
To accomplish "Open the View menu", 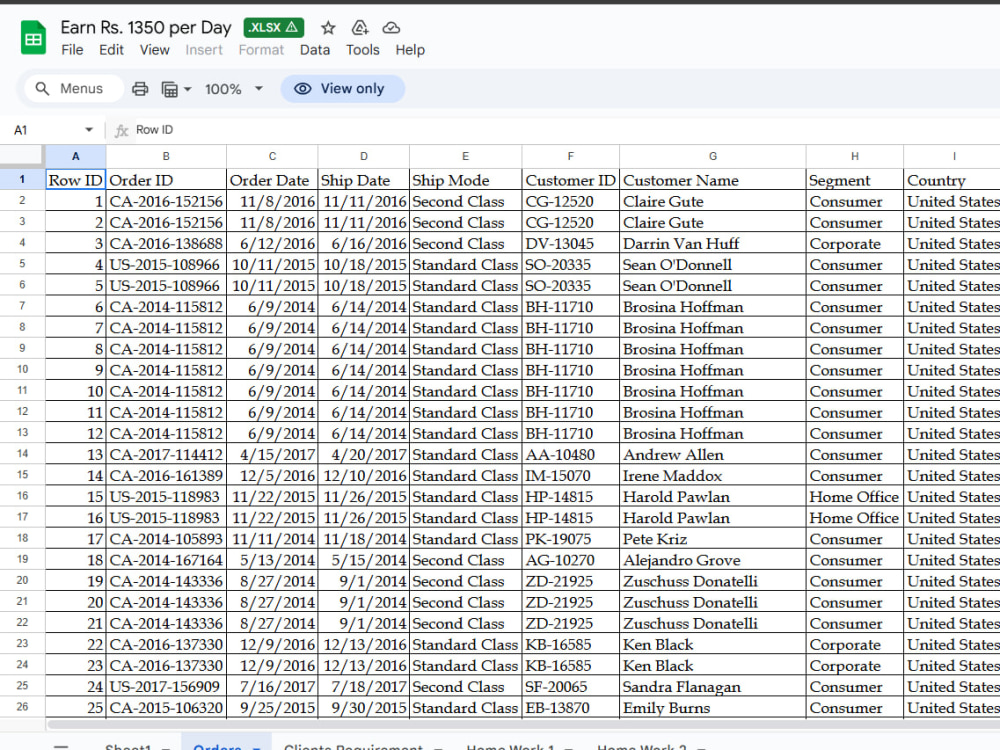I will [154, 50].
